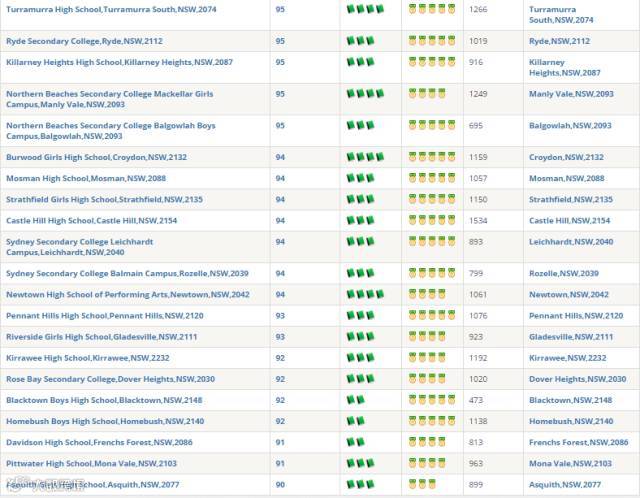The height and width of the screenshot is (498, 640).
Task: Click enrolment number 1266
Action: (478, 9)
